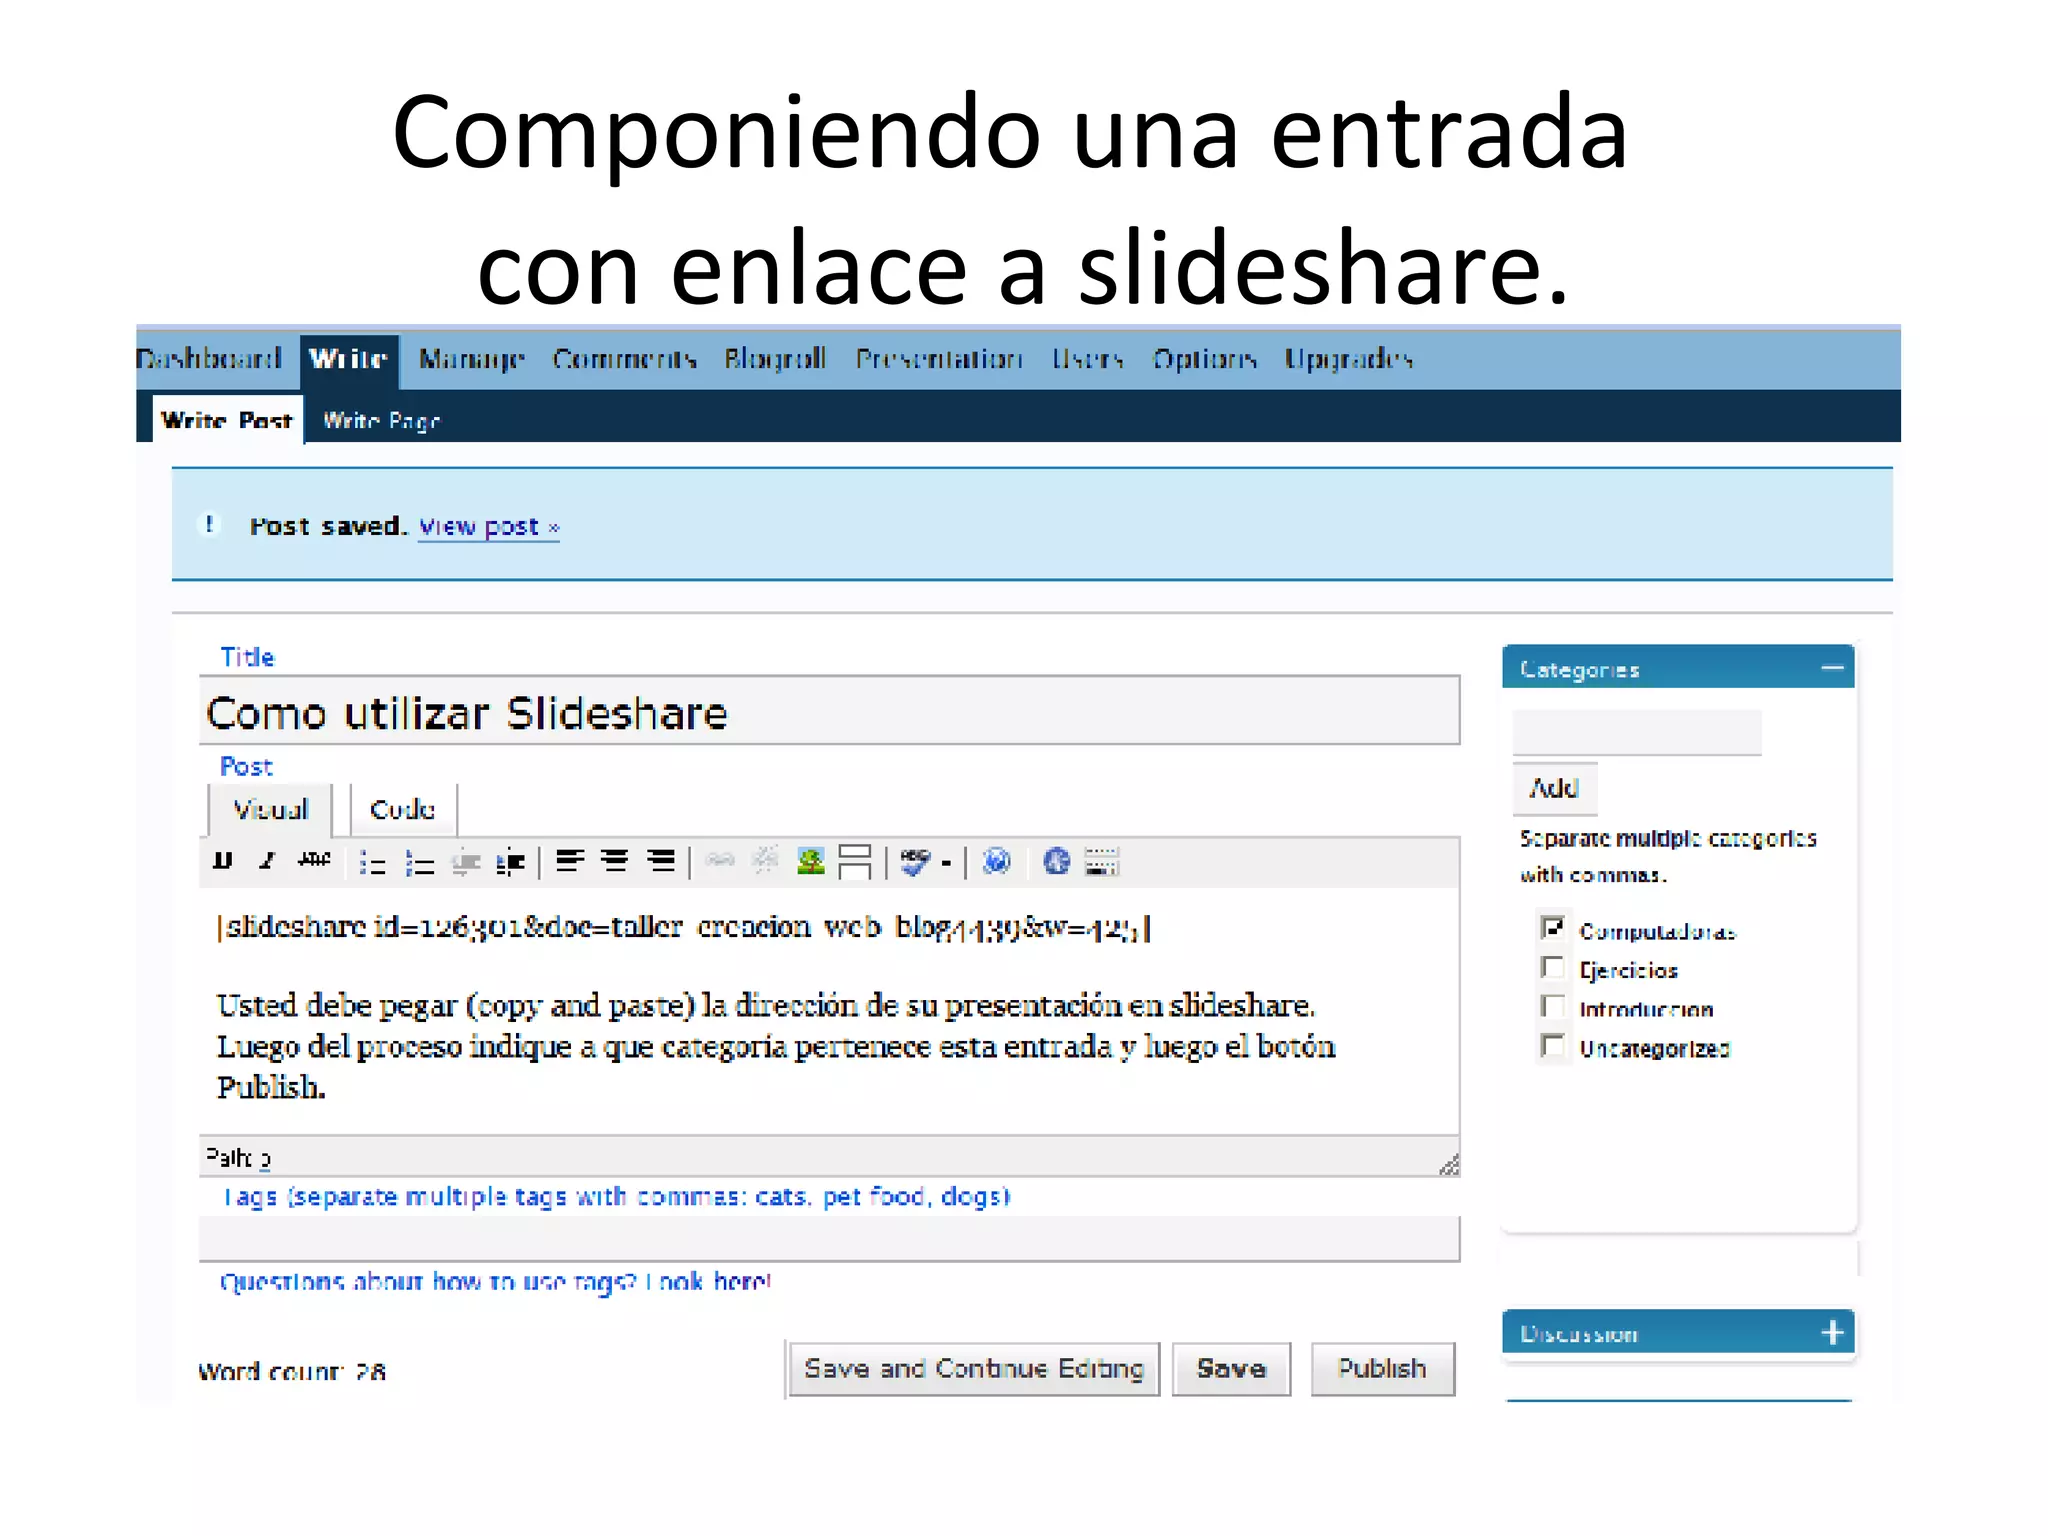Toggle italic formatting in the post toolbar
2048x1536 pixels.
tap(267, 861)
